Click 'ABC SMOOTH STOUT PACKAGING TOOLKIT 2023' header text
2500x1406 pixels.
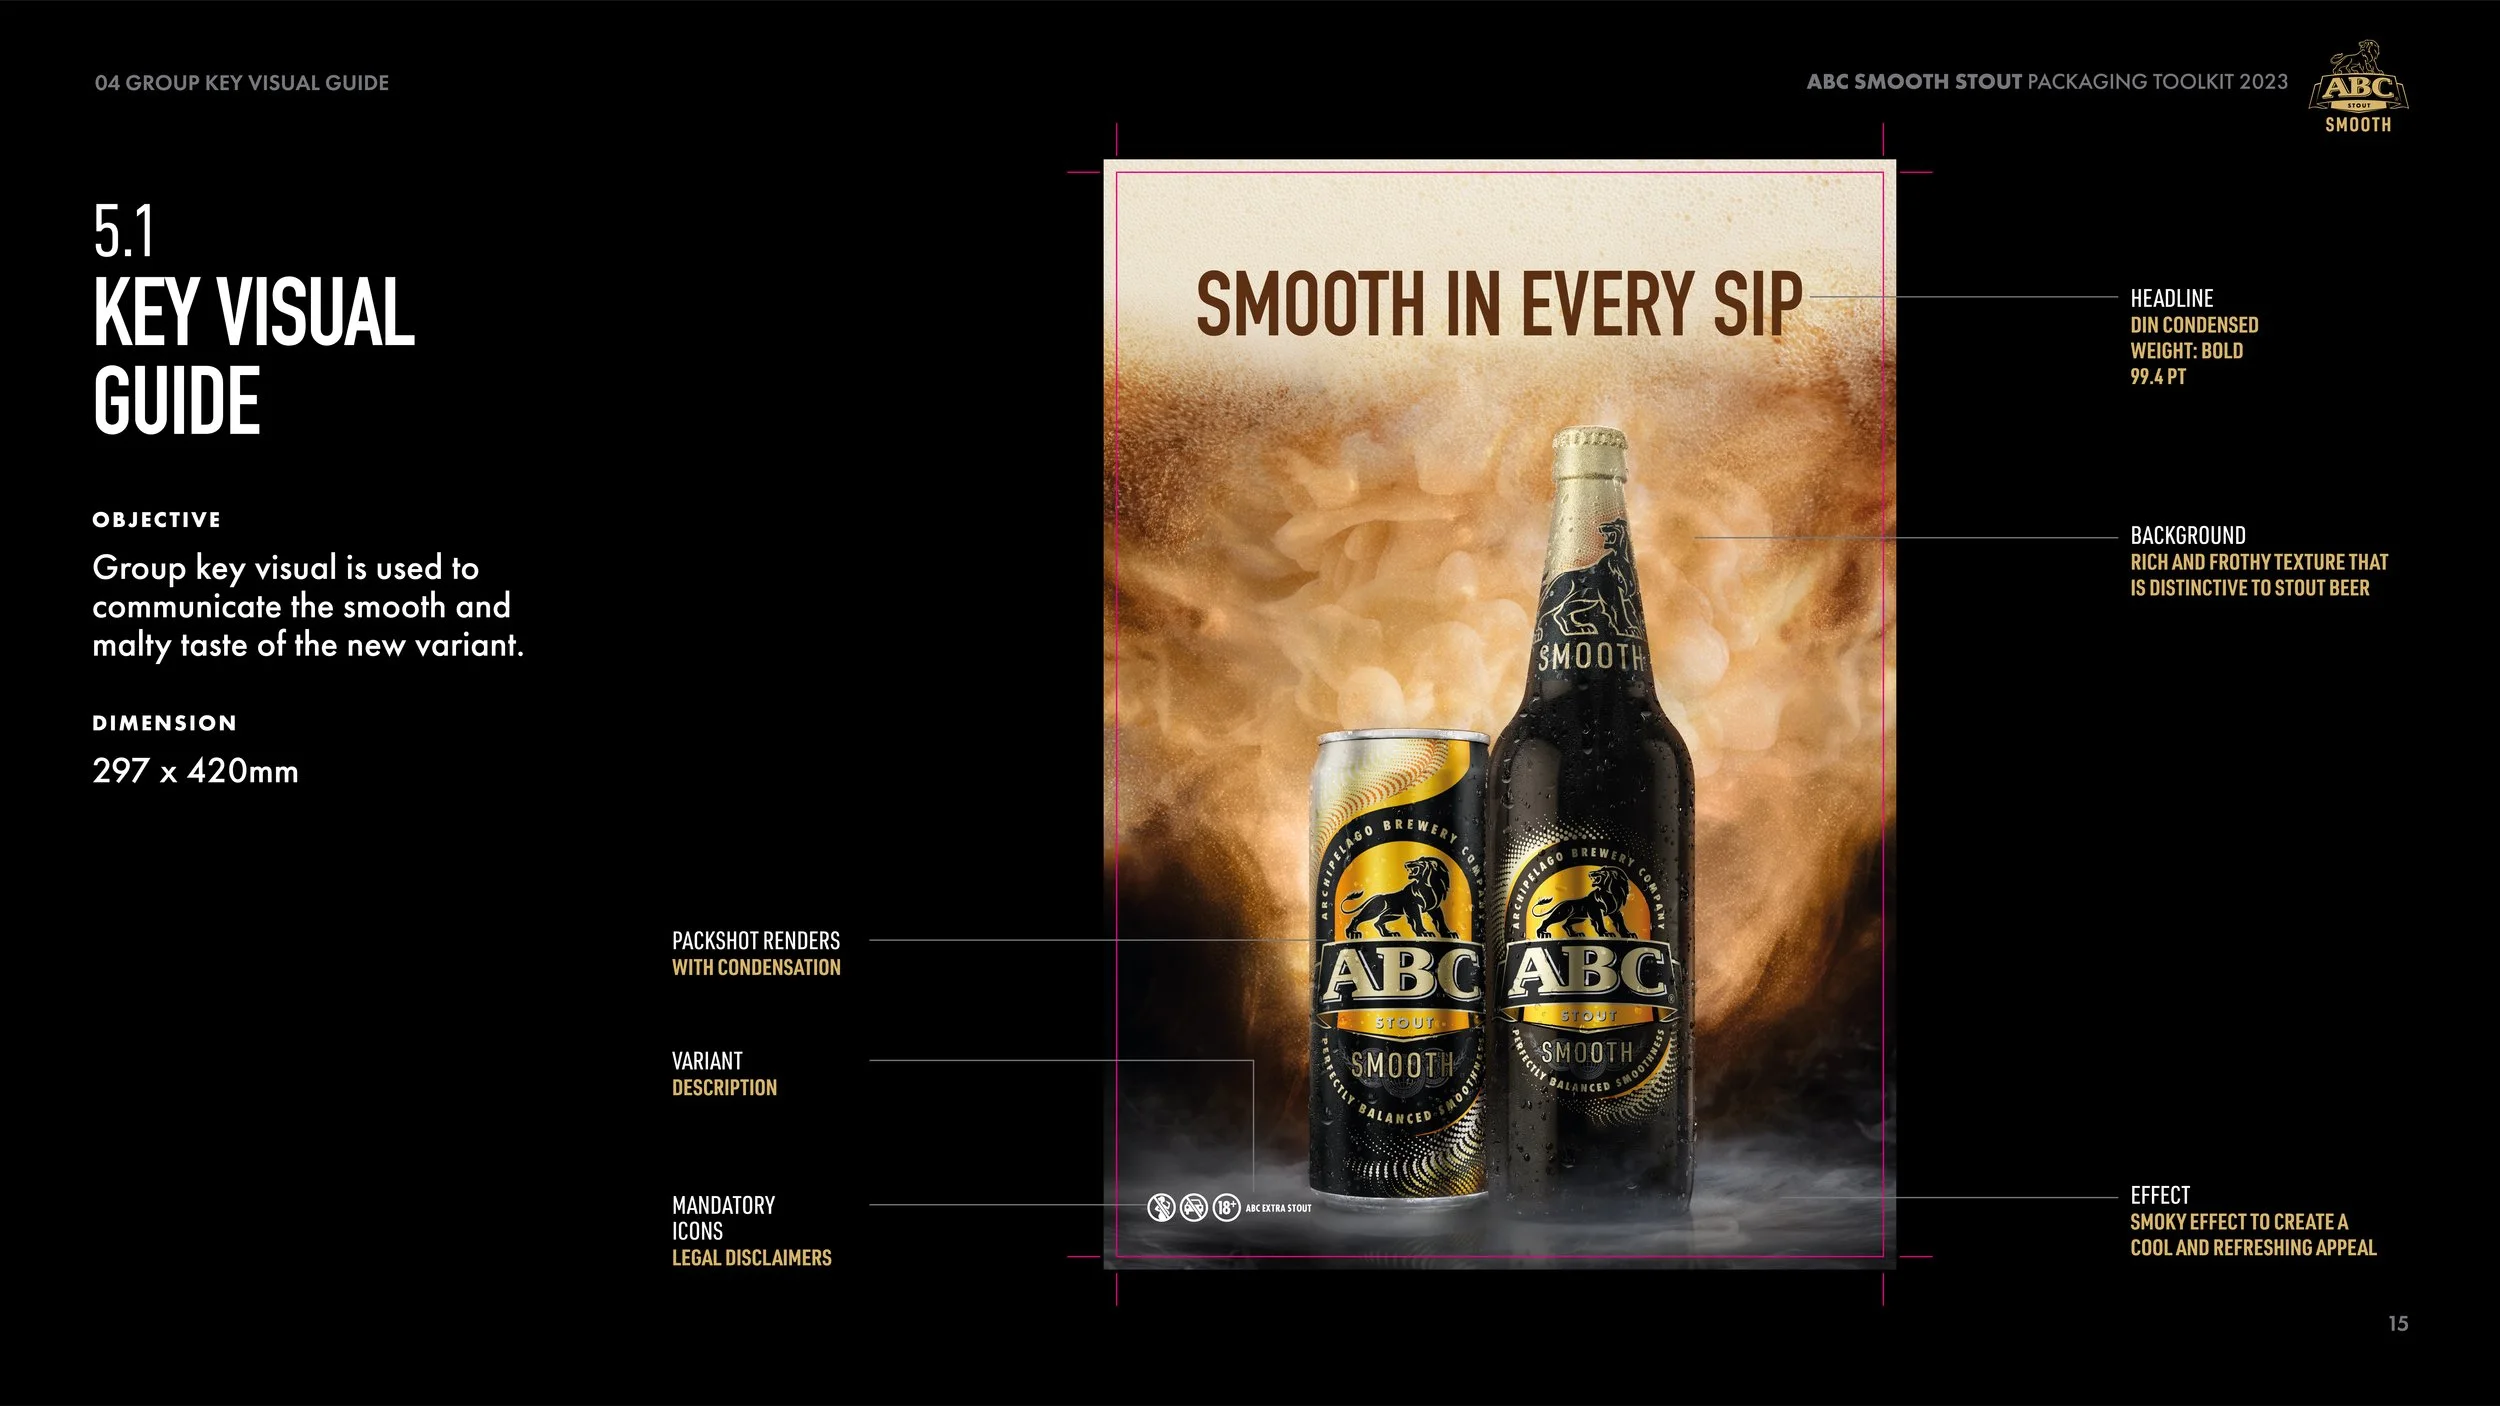click(x=2046, y=82)
